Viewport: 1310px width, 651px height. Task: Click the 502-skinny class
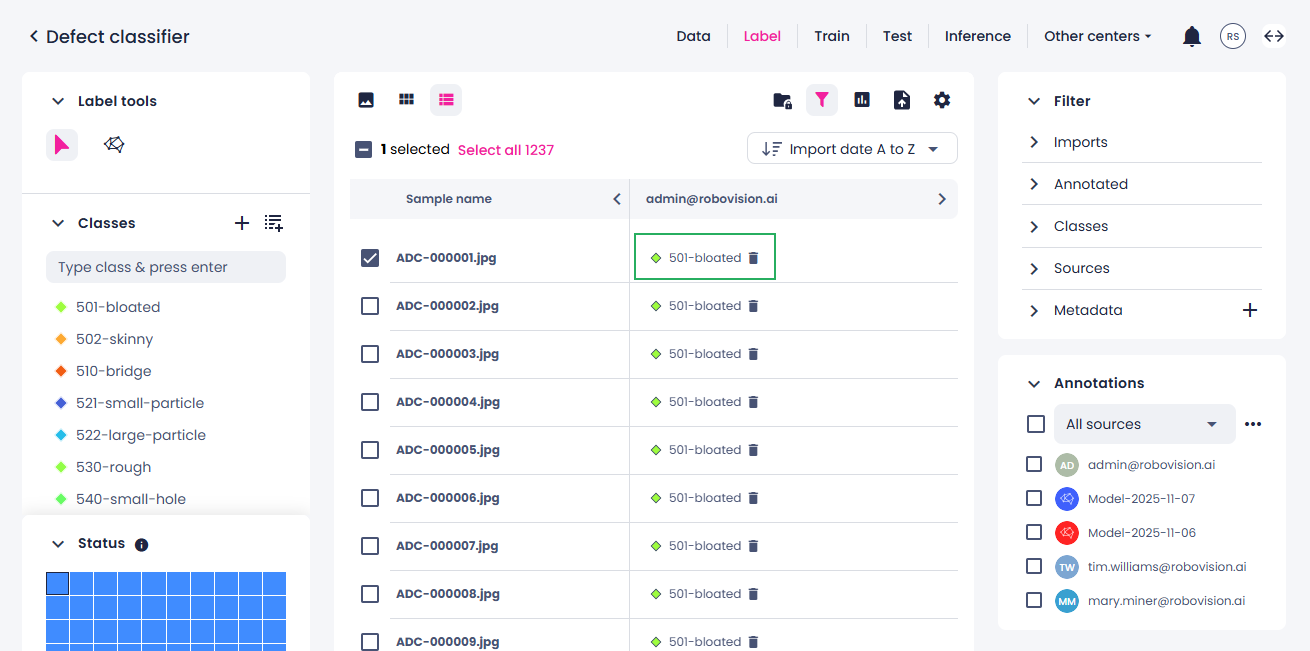click(x=114, y=339)
